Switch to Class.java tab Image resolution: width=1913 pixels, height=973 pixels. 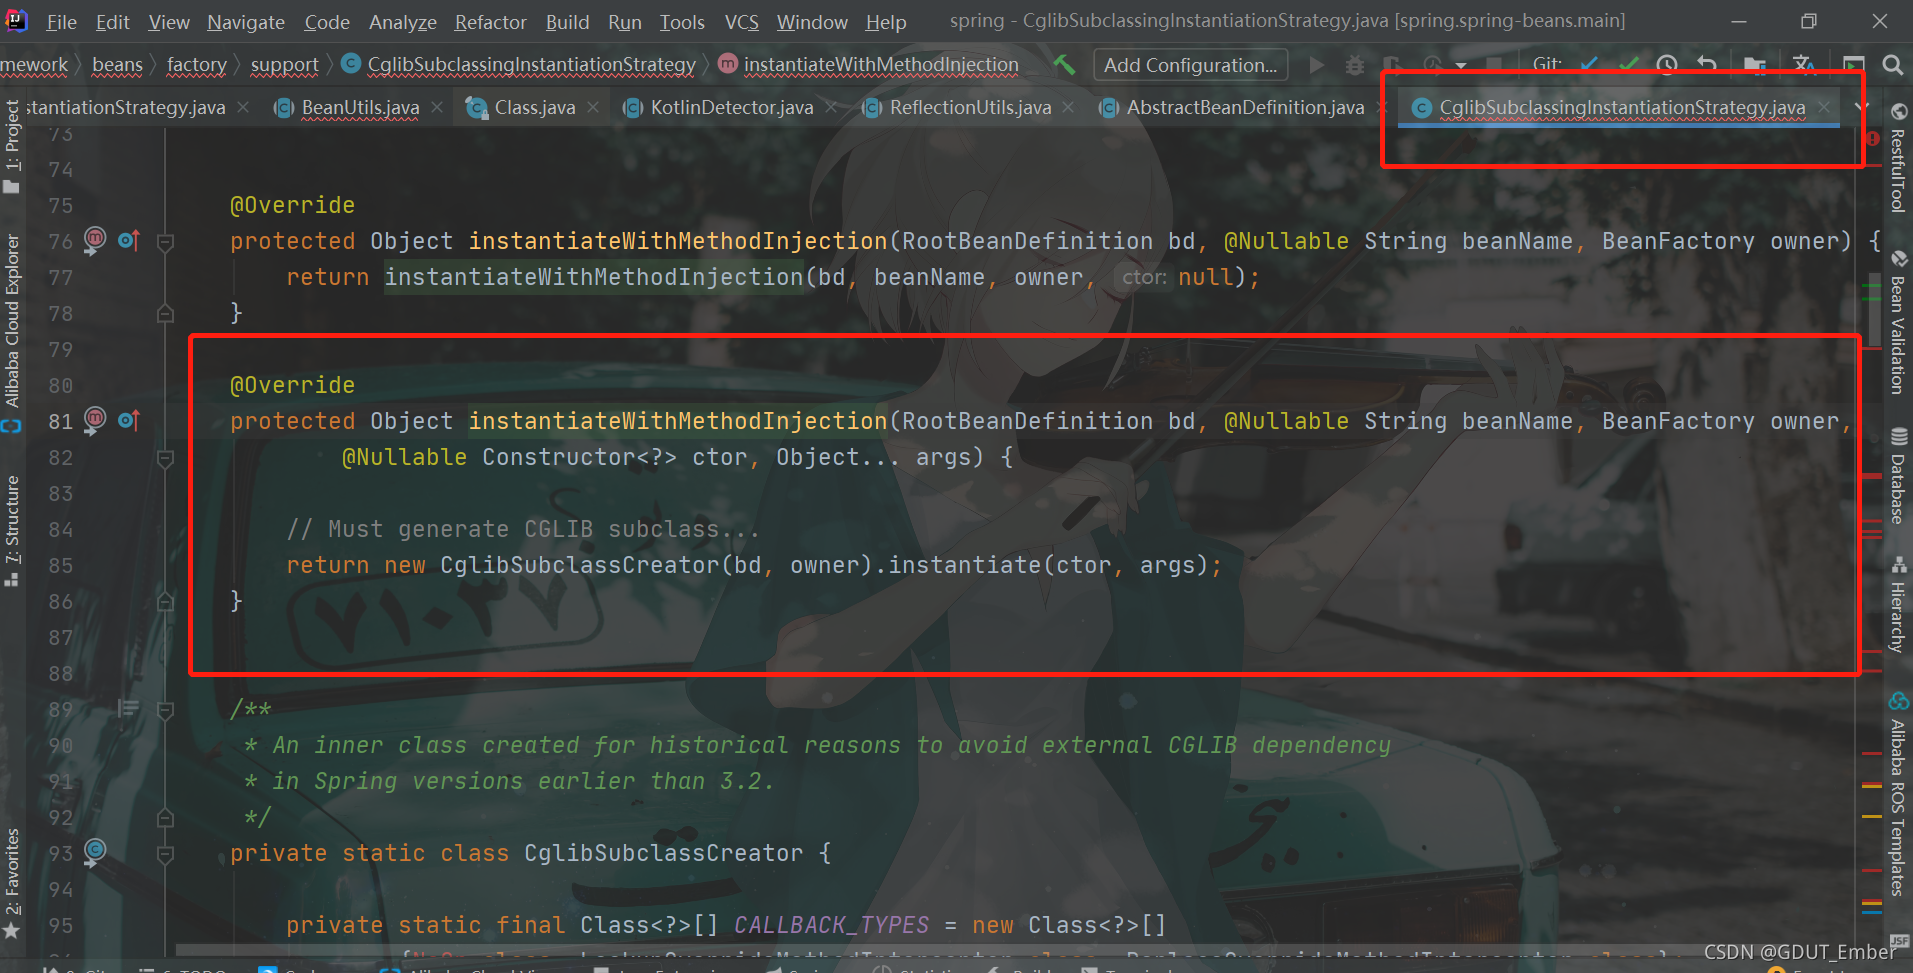[x=534, y=107]
